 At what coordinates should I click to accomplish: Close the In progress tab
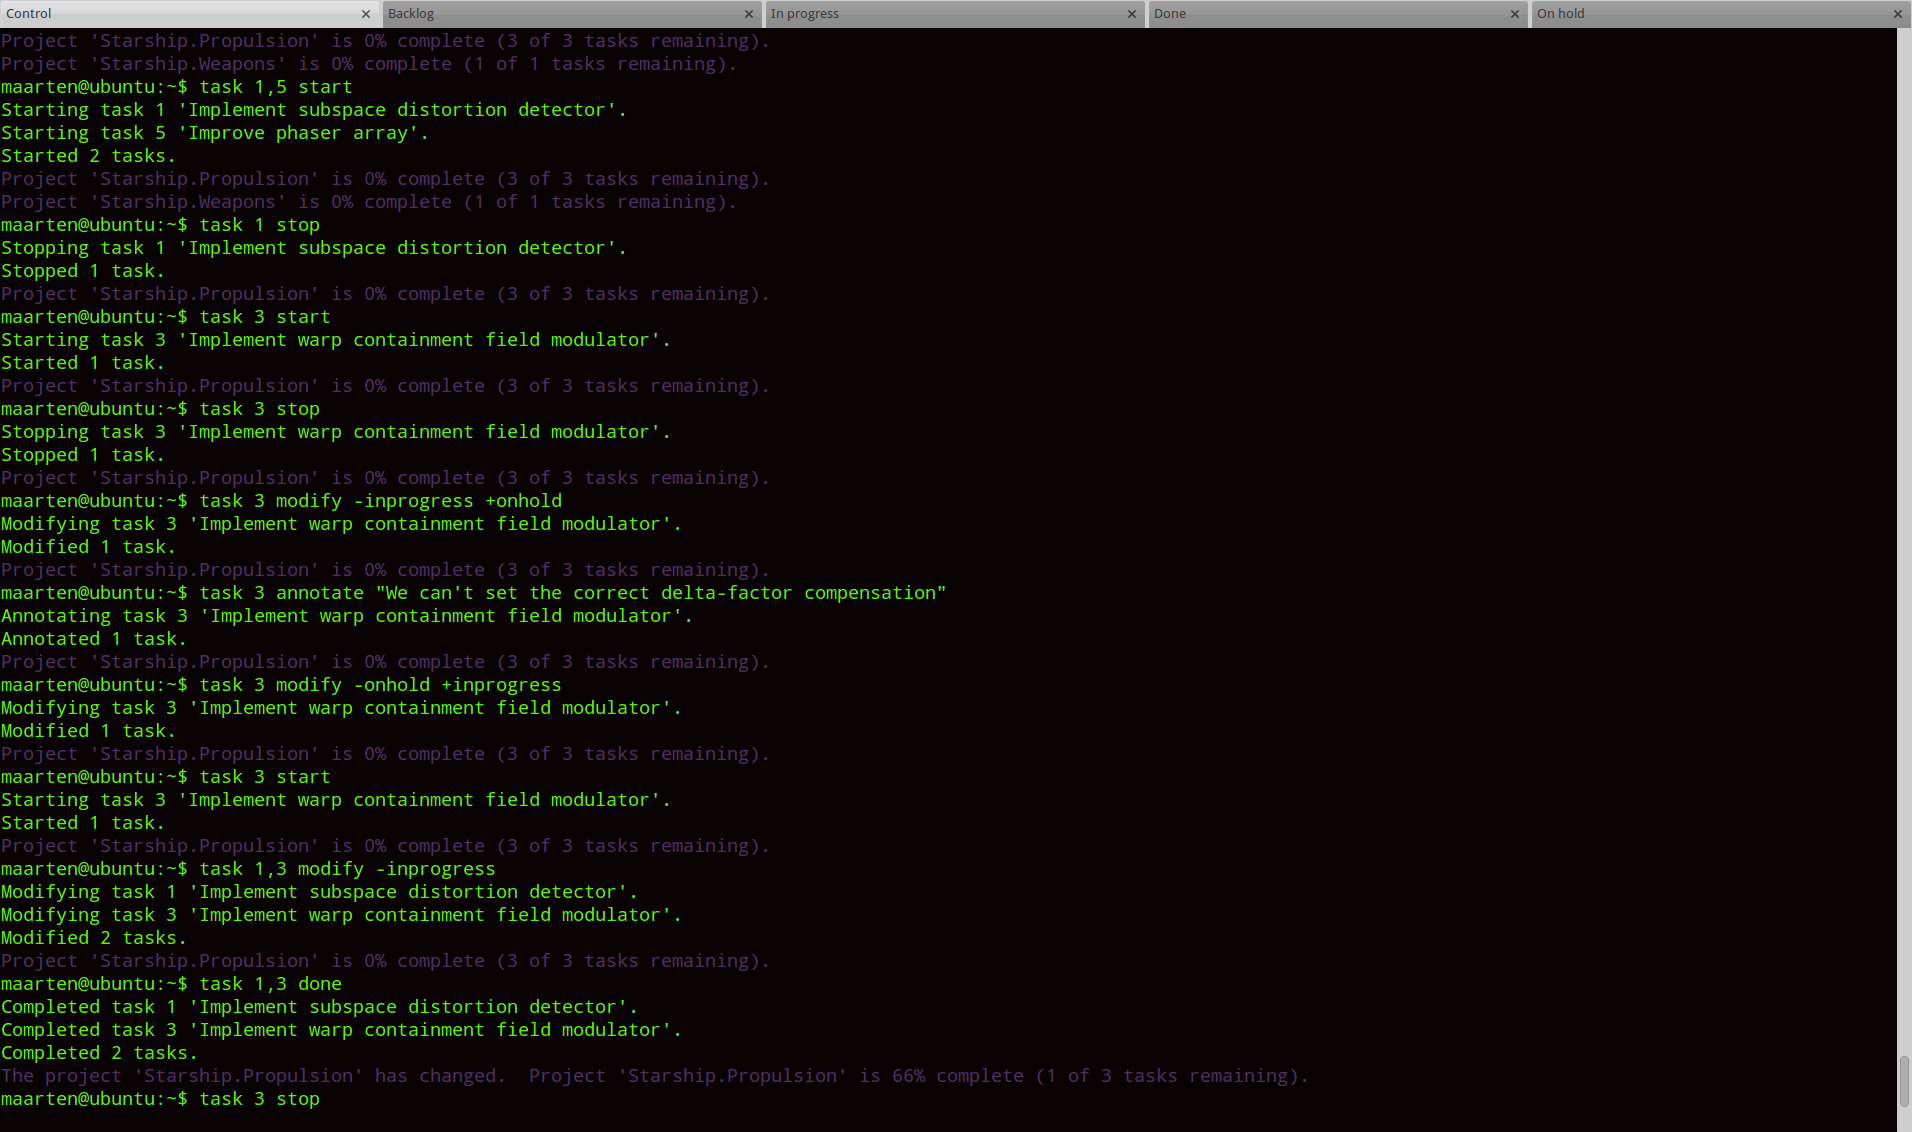(1131, 14)
